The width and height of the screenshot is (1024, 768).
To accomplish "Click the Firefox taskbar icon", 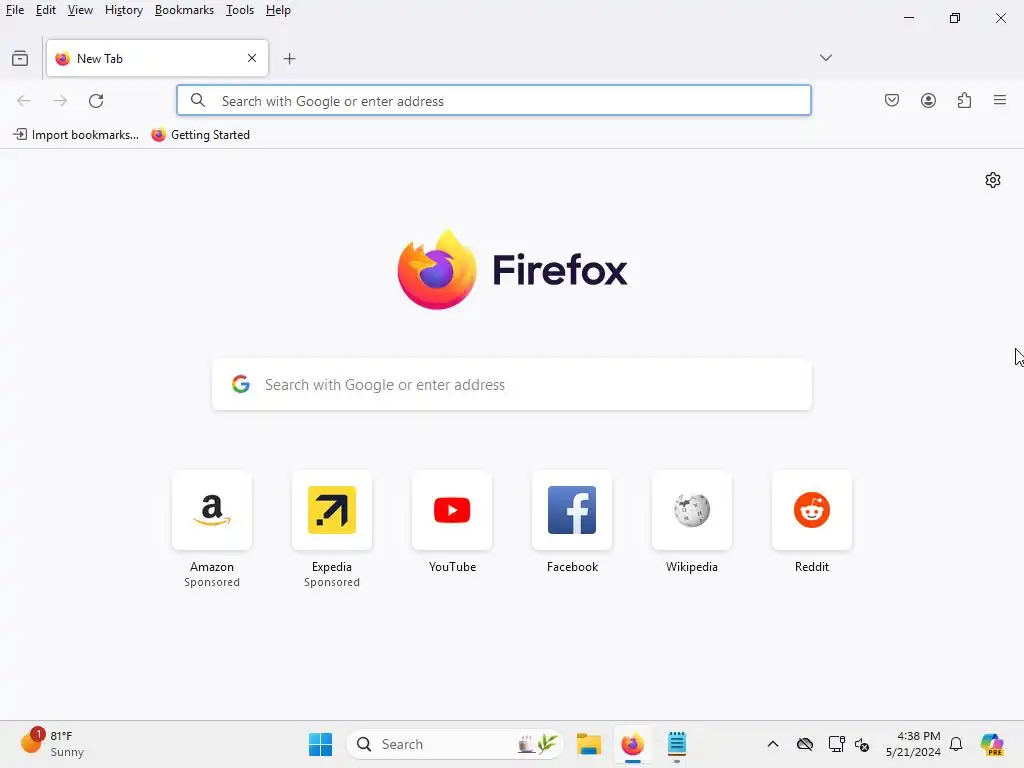I will click(x=632, y=744).
